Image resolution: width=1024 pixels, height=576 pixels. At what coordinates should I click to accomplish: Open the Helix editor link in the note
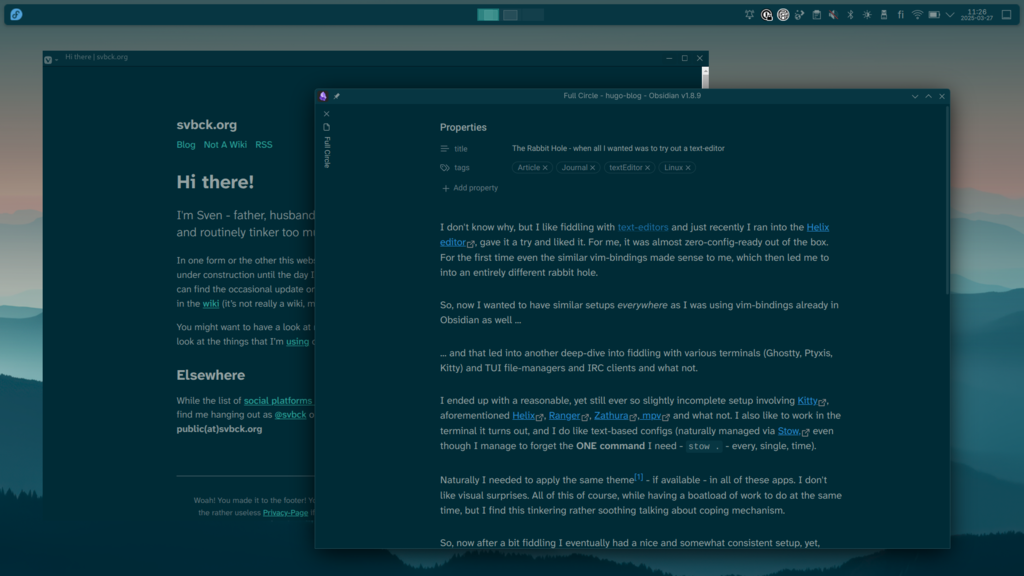818,227
